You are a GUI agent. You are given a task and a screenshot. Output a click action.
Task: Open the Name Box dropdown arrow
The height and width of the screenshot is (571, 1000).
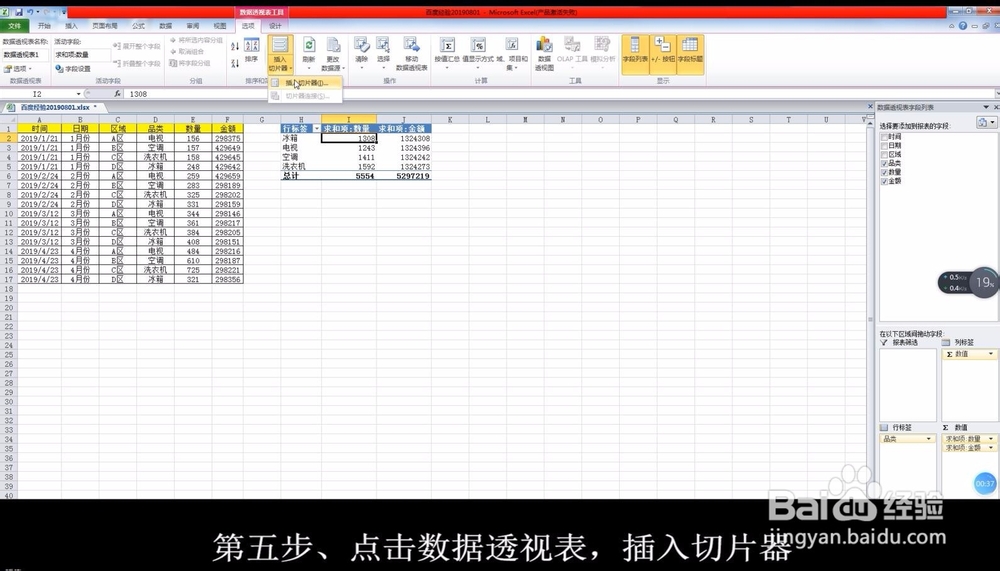(78, 94)
